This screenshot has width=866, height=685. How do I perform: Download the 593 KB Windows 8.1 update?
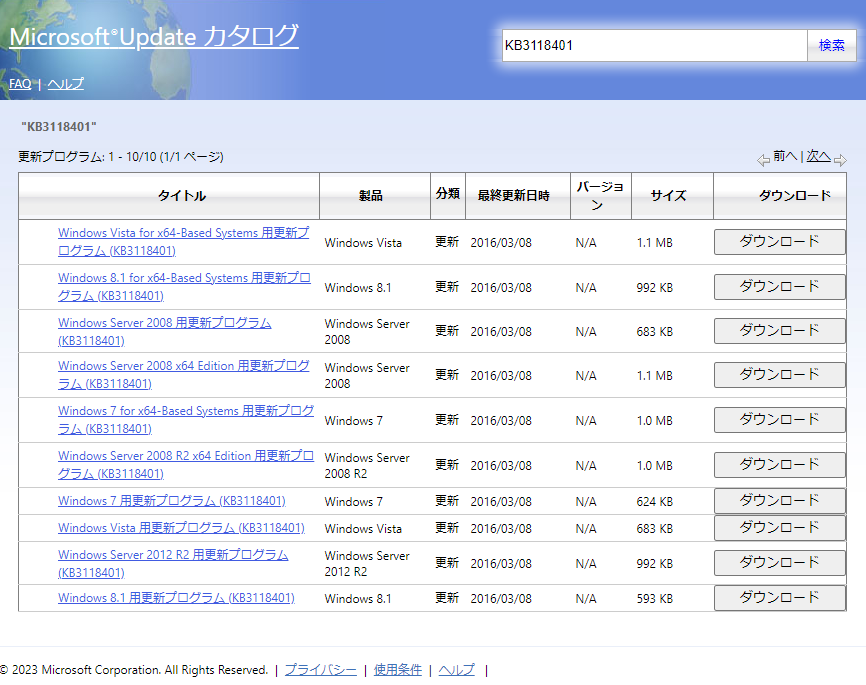point(779,598)
